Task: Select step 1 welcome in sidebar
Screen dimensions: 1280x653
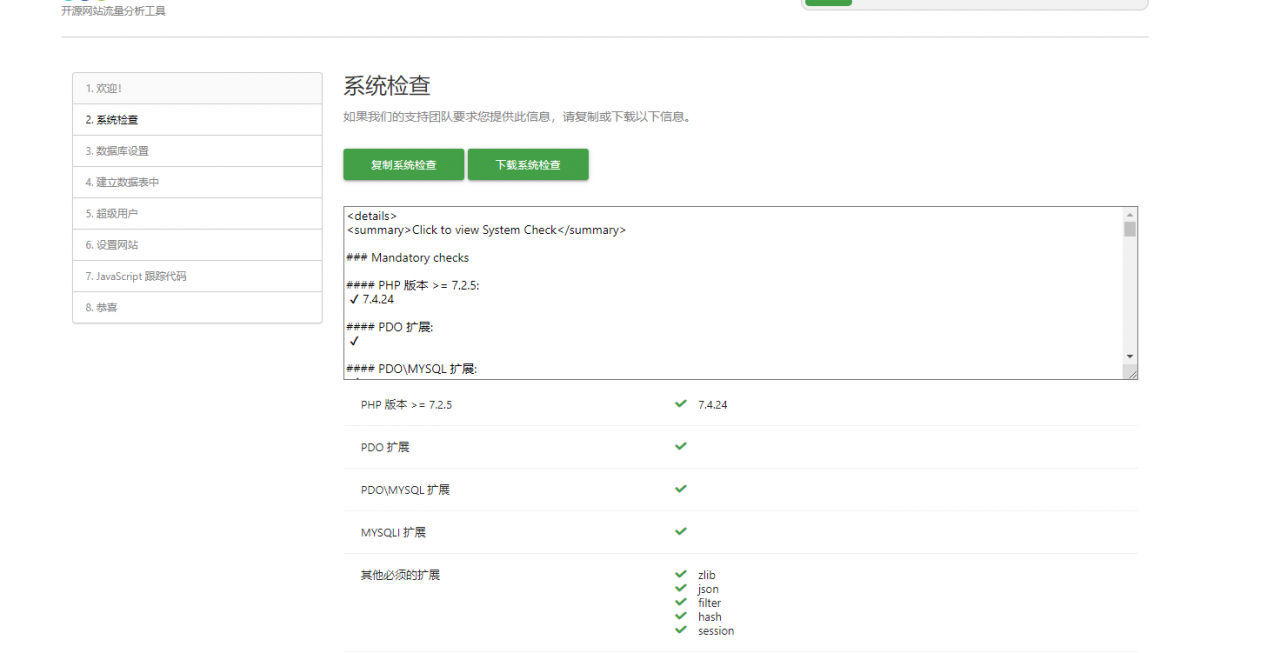Action: click(197, 88)
